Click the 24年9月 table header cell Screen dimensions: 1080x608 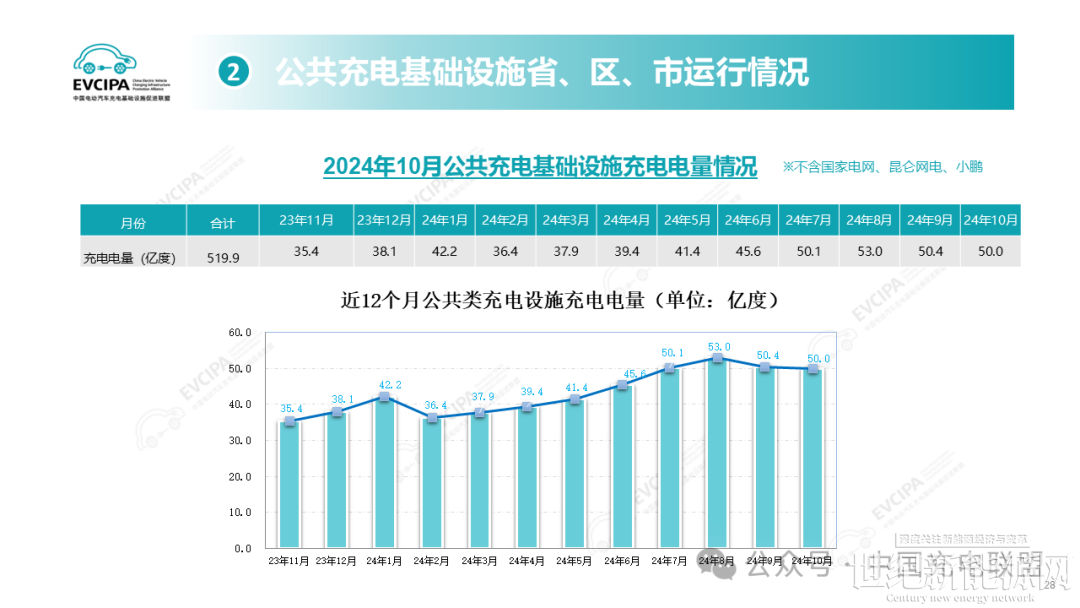tap(930, 220)
